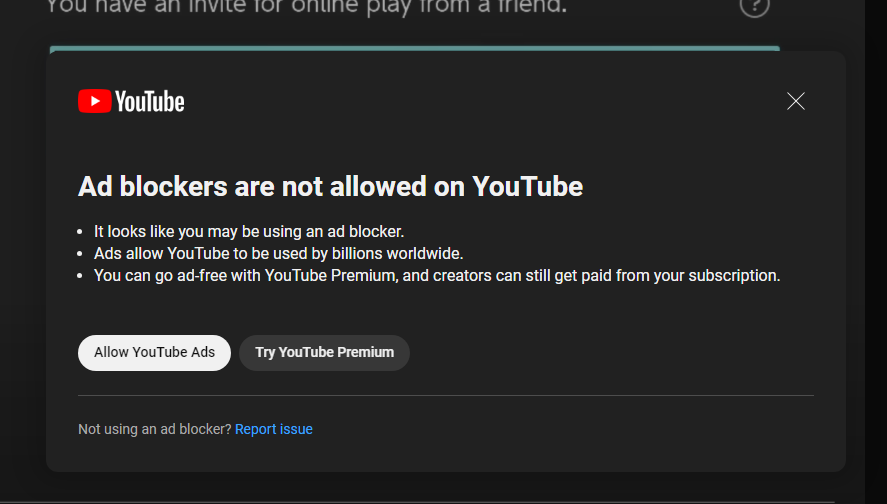Click Allow YouTube Ads button
Image resolution: width=887 pixels, height=504 pixels.
coord(154,353)
